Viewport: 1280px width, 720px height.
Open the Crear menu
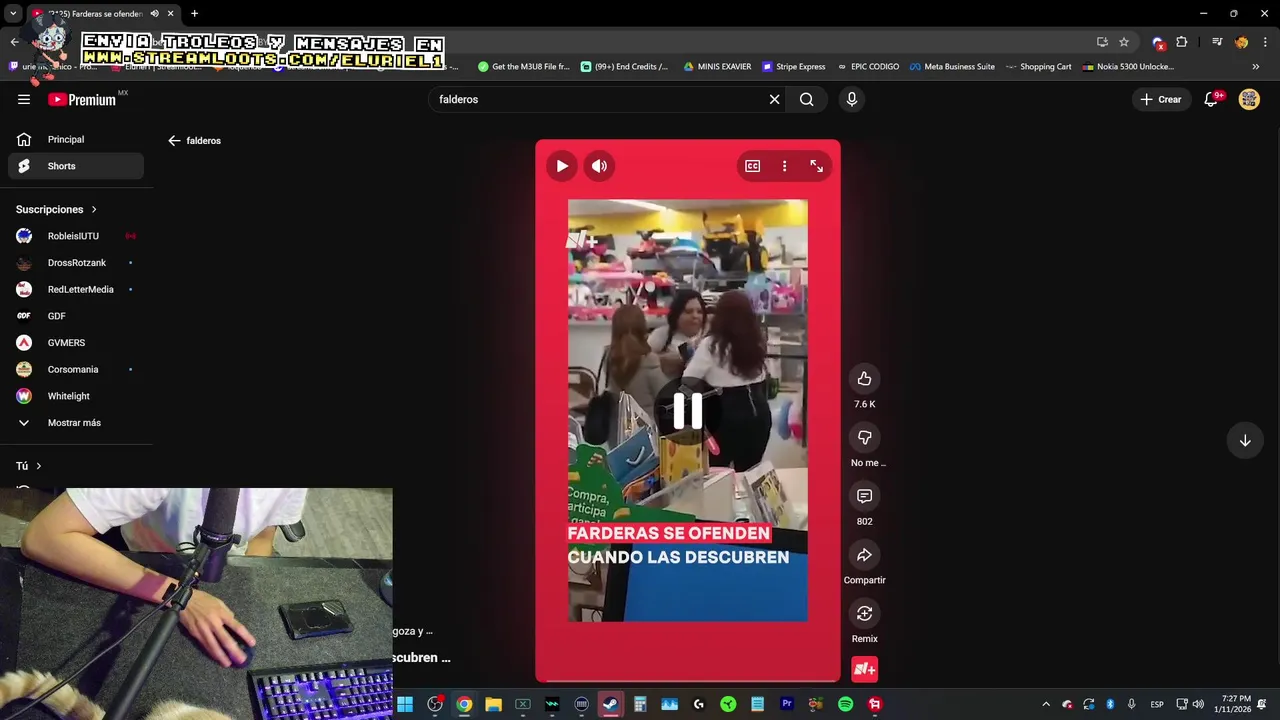[x=1161, y=99]
